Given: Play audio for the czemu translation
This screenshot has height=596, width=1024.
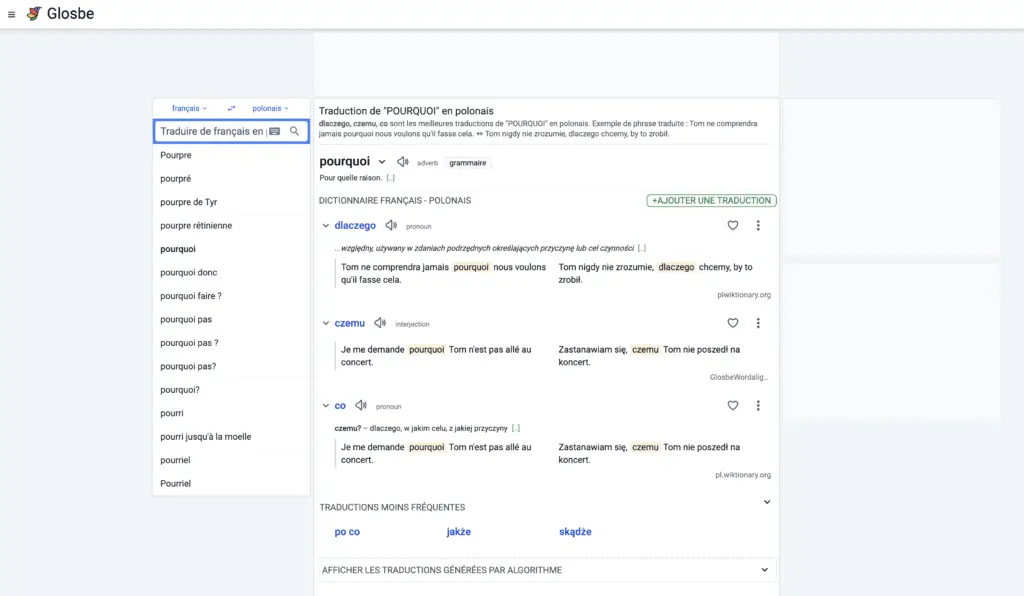Looking at the screenshot, I should tap(380, 323).
